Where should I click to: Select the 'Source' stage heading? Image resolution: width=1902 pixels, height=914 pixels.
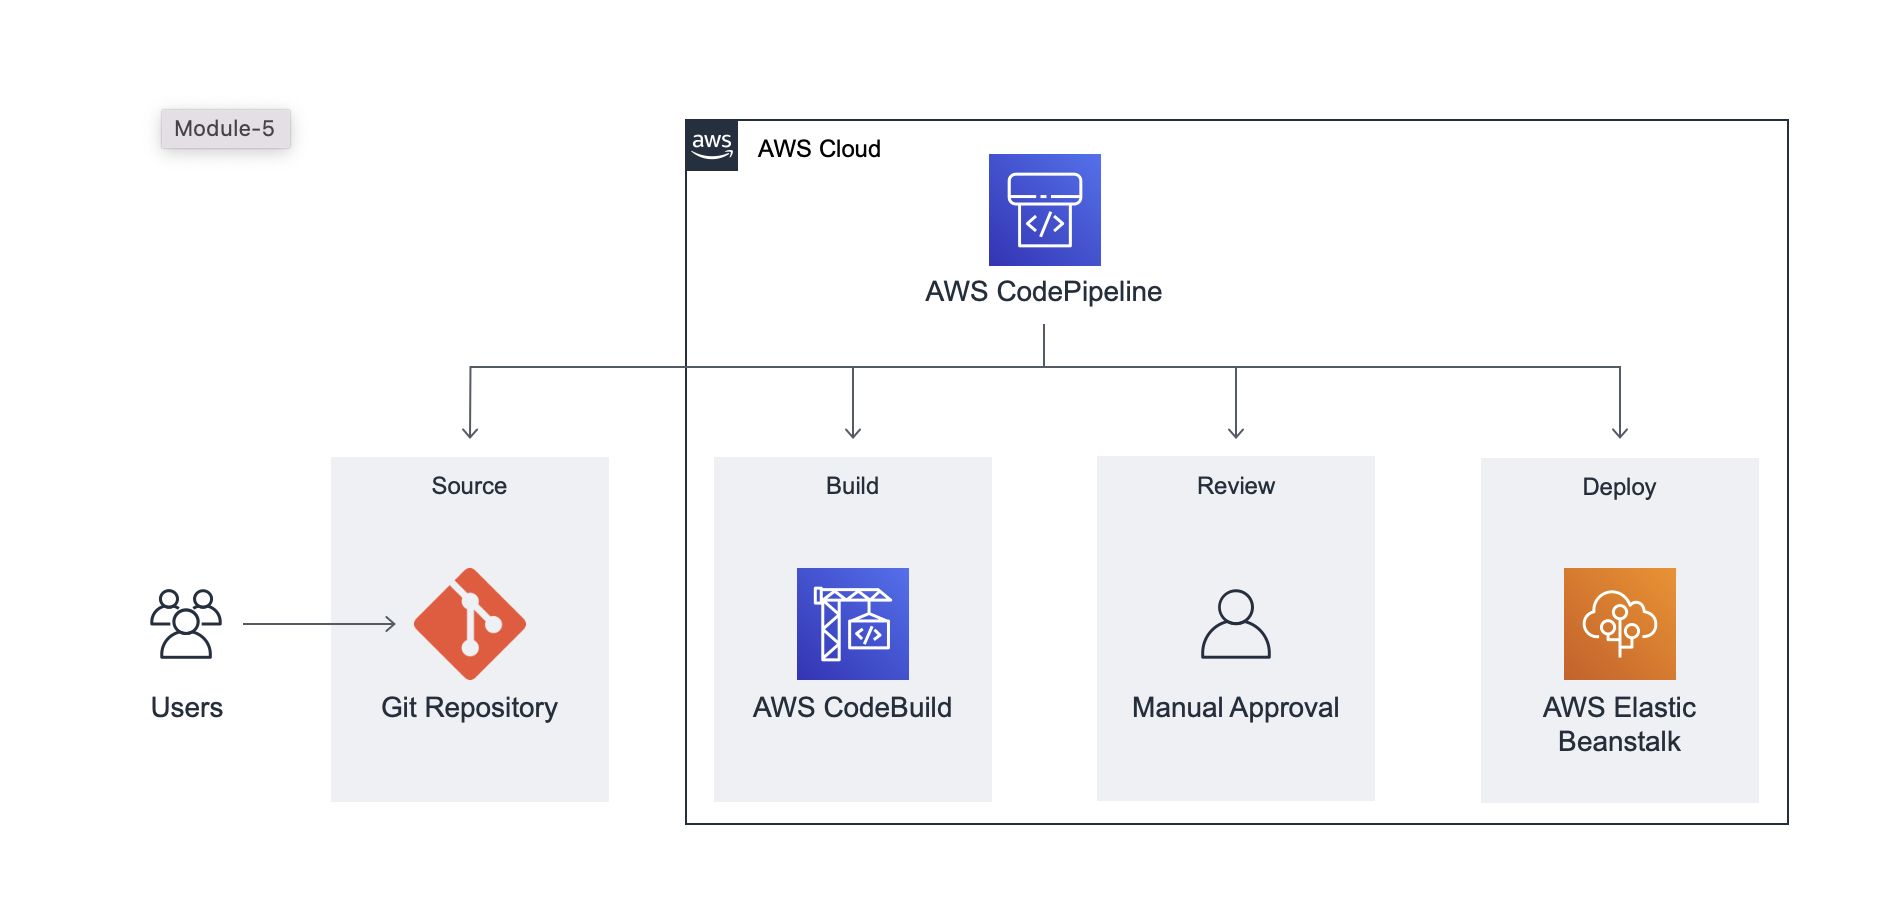tap(469, 486)
